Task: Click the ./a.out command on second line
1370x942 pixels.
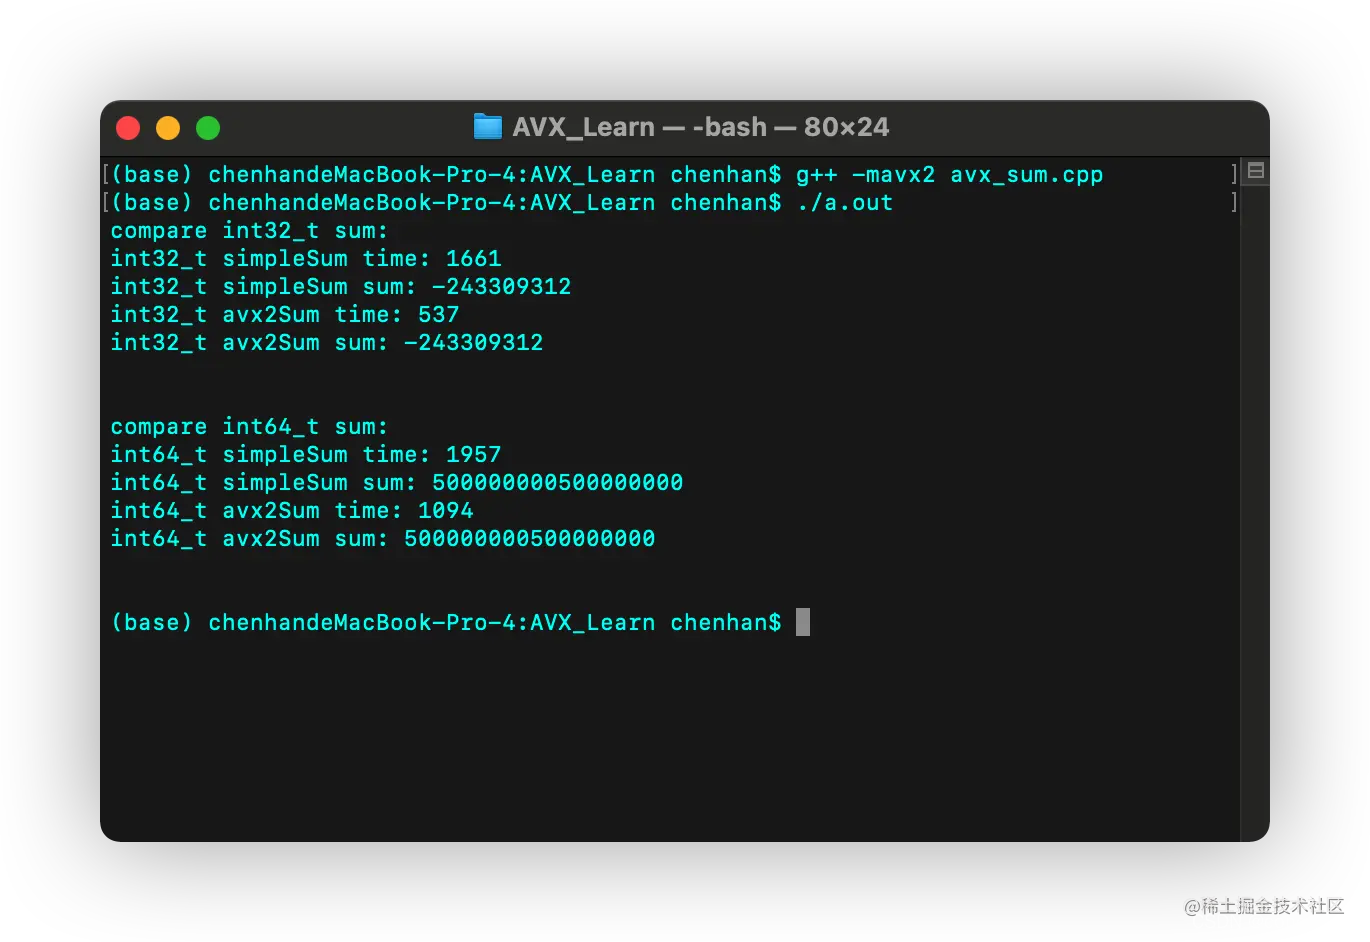Action: click(844, 203)
